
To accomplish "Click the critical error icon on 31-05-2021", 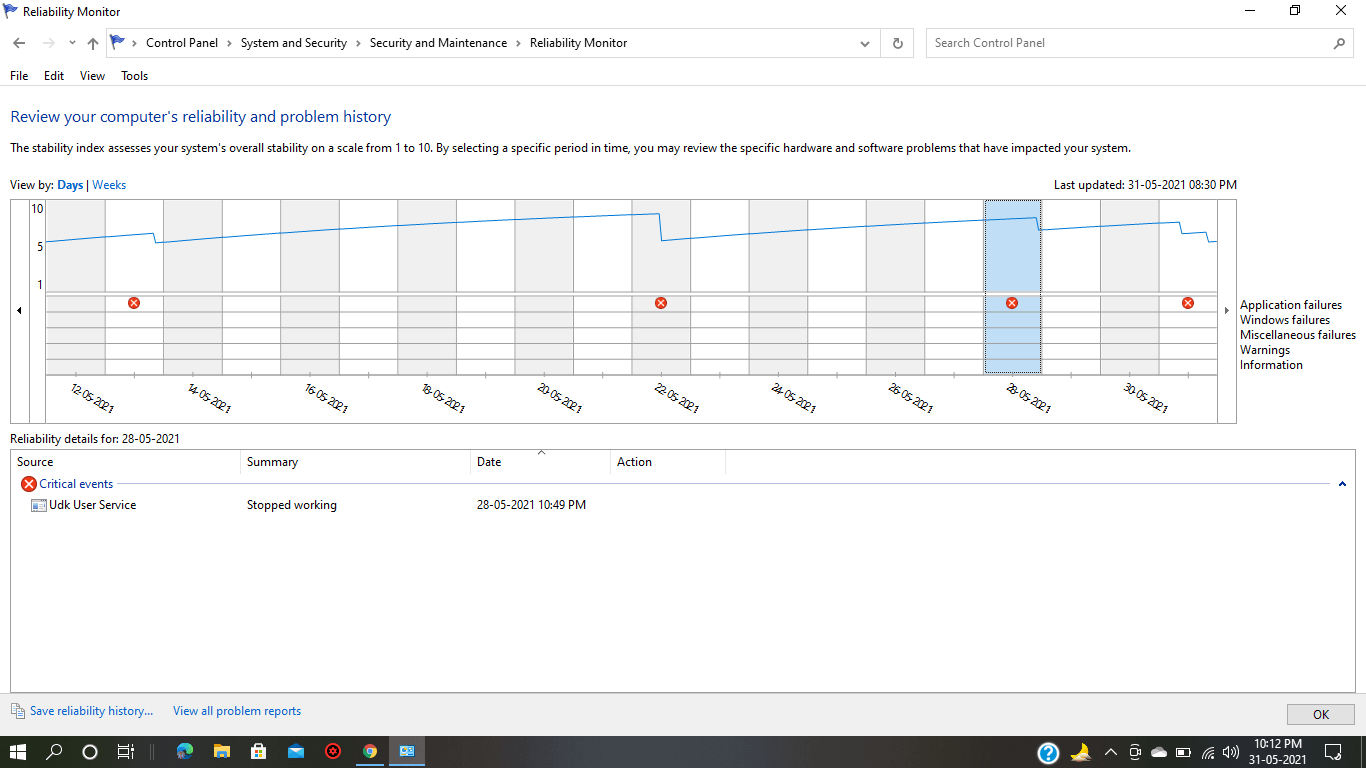I will coord(1188,303).
